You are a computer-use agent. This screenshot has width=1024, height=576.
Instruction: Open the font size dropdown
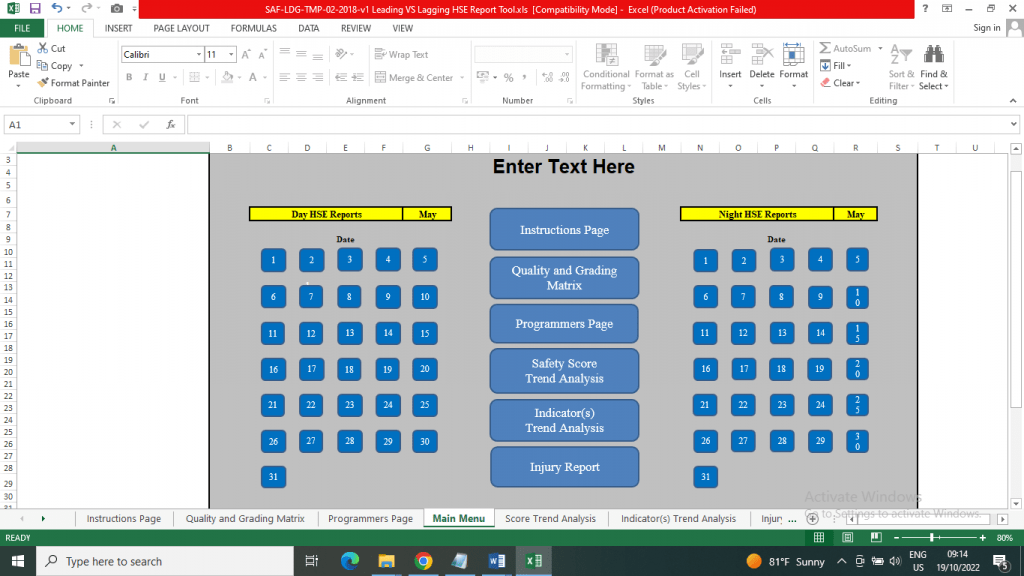[231, 54]
